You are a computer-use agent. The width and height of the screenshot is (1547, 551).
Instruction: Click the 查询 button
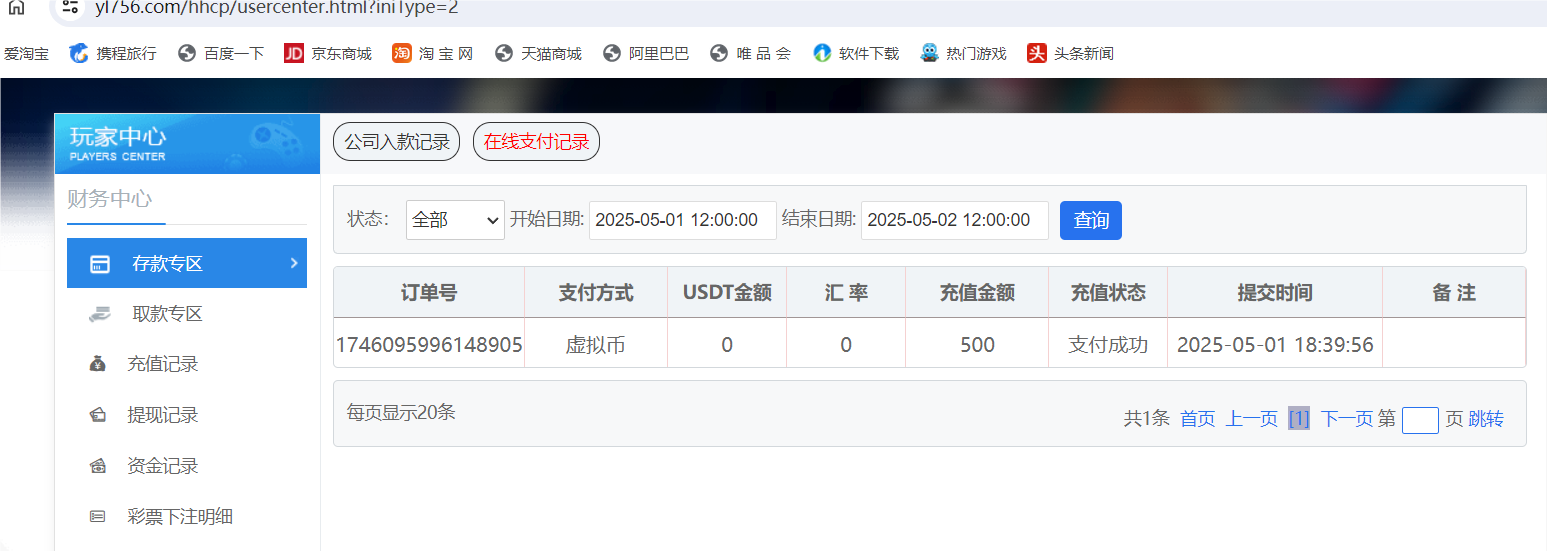point(1091,220)
